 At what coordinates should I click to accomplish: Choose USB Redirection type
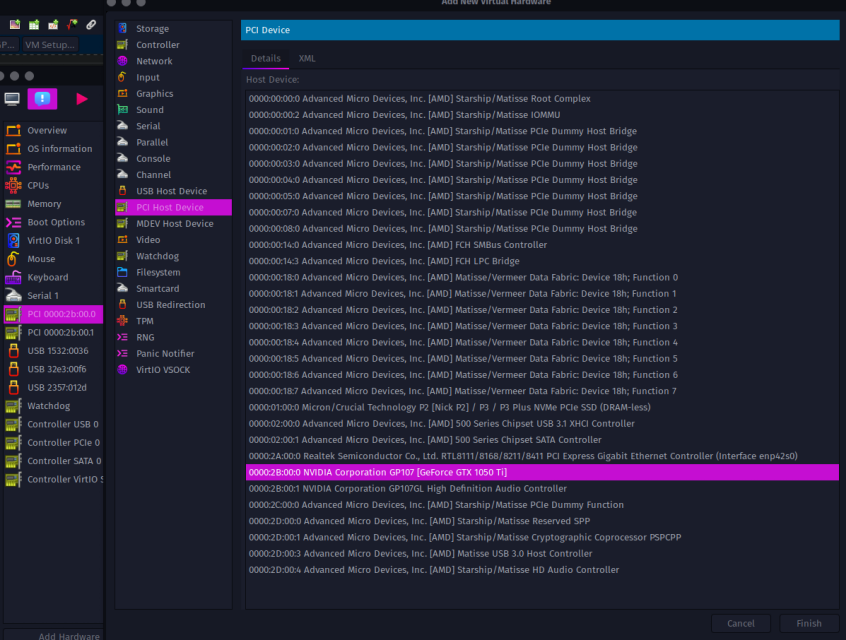coord(173,304)
